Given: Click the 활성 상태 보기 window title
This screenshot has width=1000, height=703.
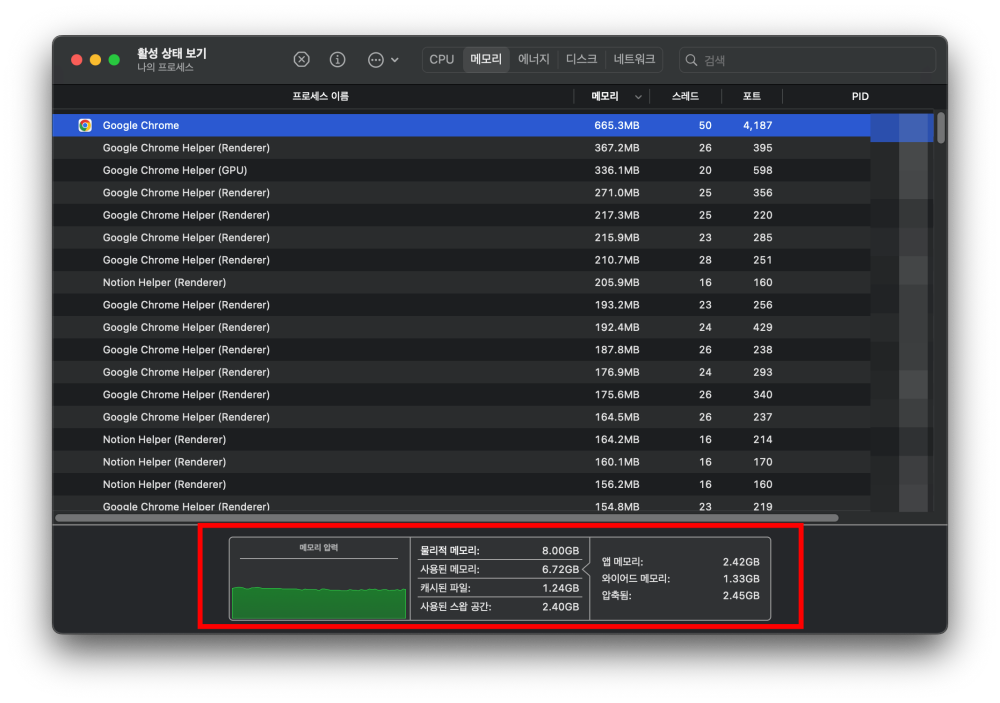Looking at the screenshot, I should 172,54.
